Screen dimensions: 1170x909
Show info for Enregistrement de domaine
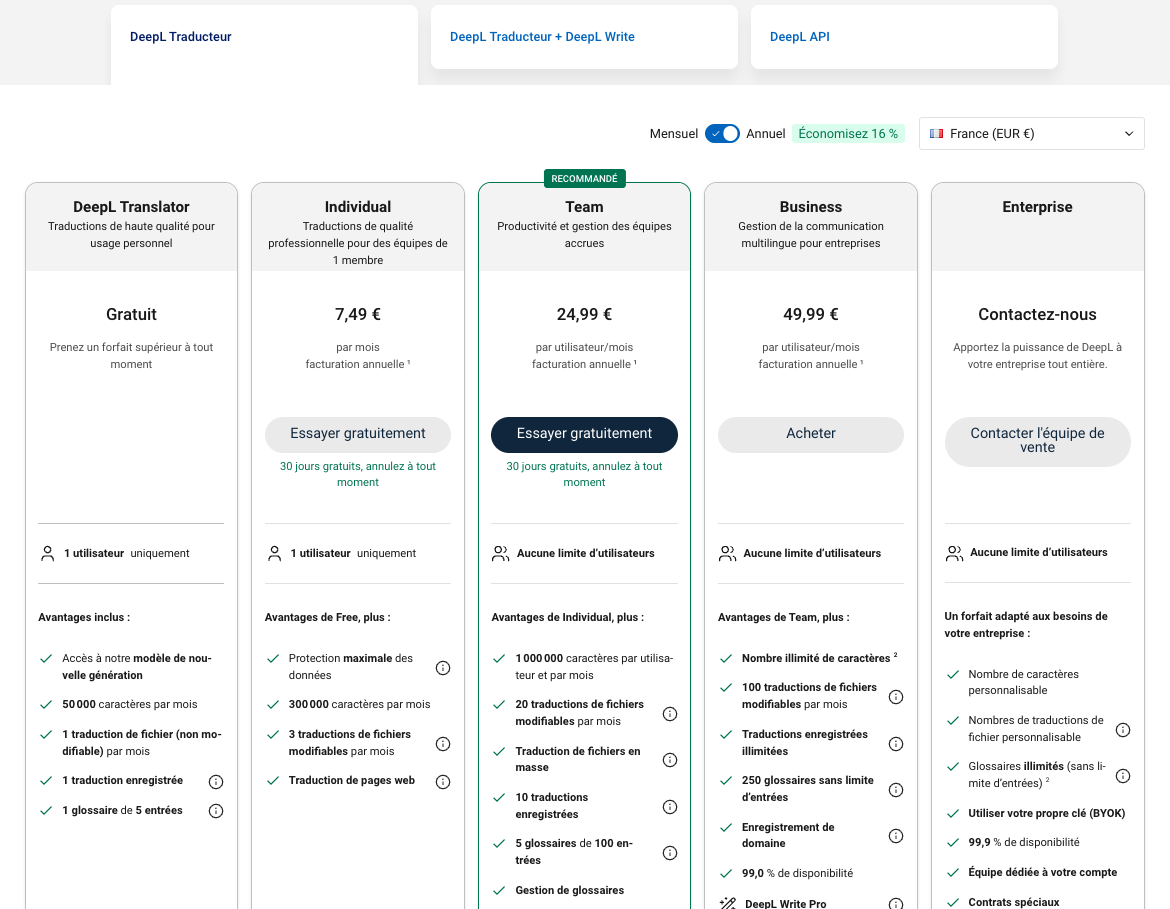[x=896, y=836]
